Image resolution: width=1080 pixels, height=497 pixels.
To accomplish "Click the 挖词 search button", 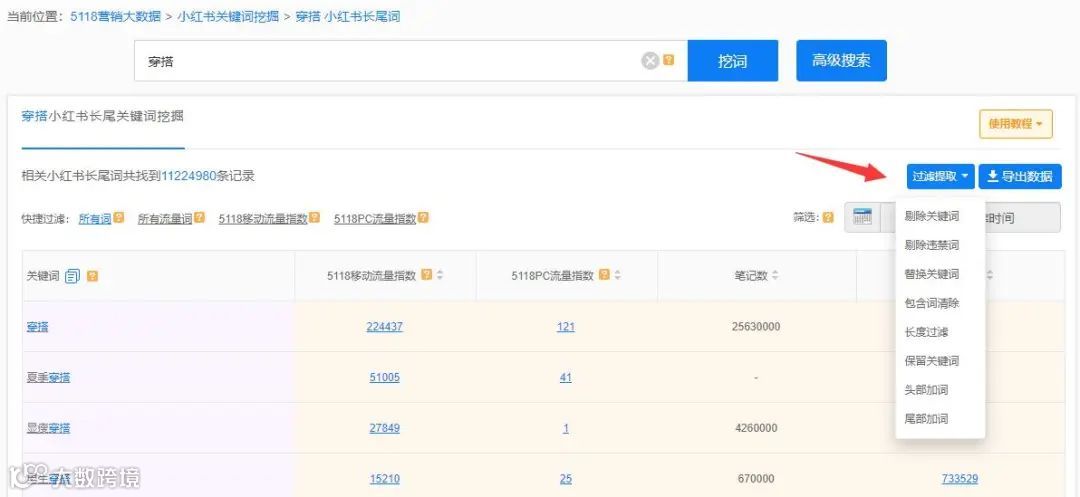I will tap(733, 61).
